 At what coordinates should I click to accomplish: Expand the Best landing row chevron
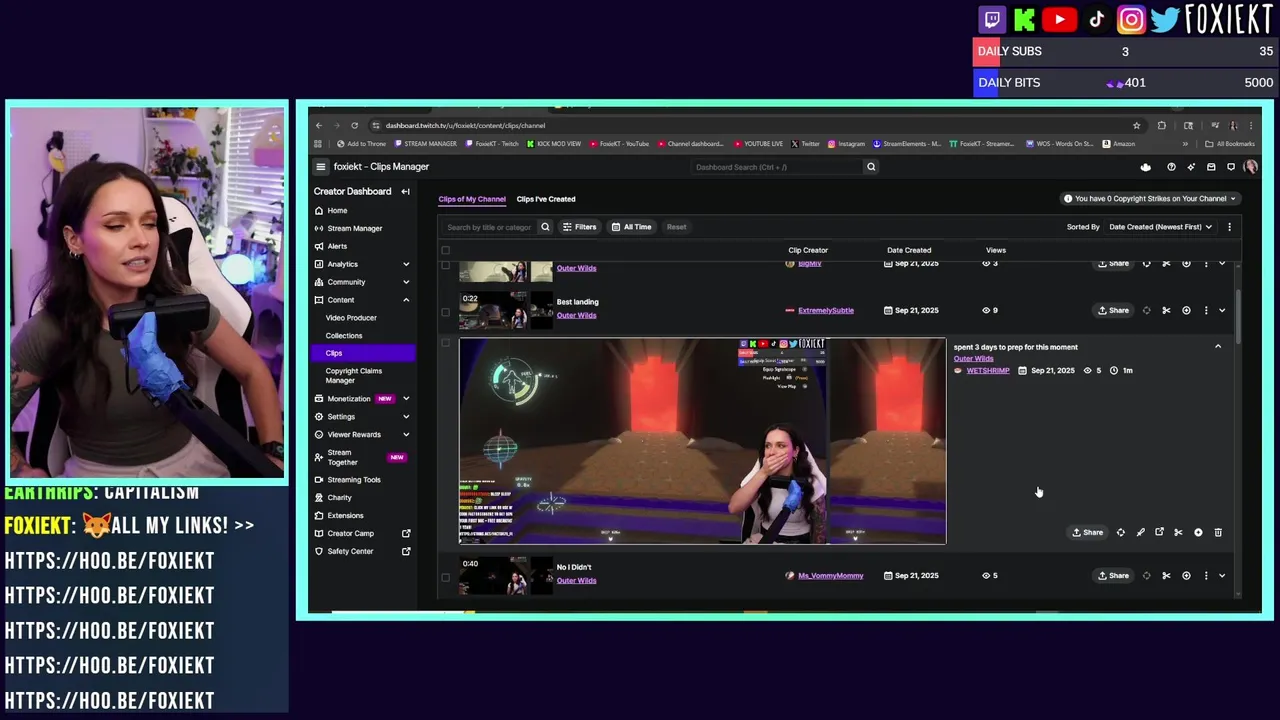pos(1222,311)
